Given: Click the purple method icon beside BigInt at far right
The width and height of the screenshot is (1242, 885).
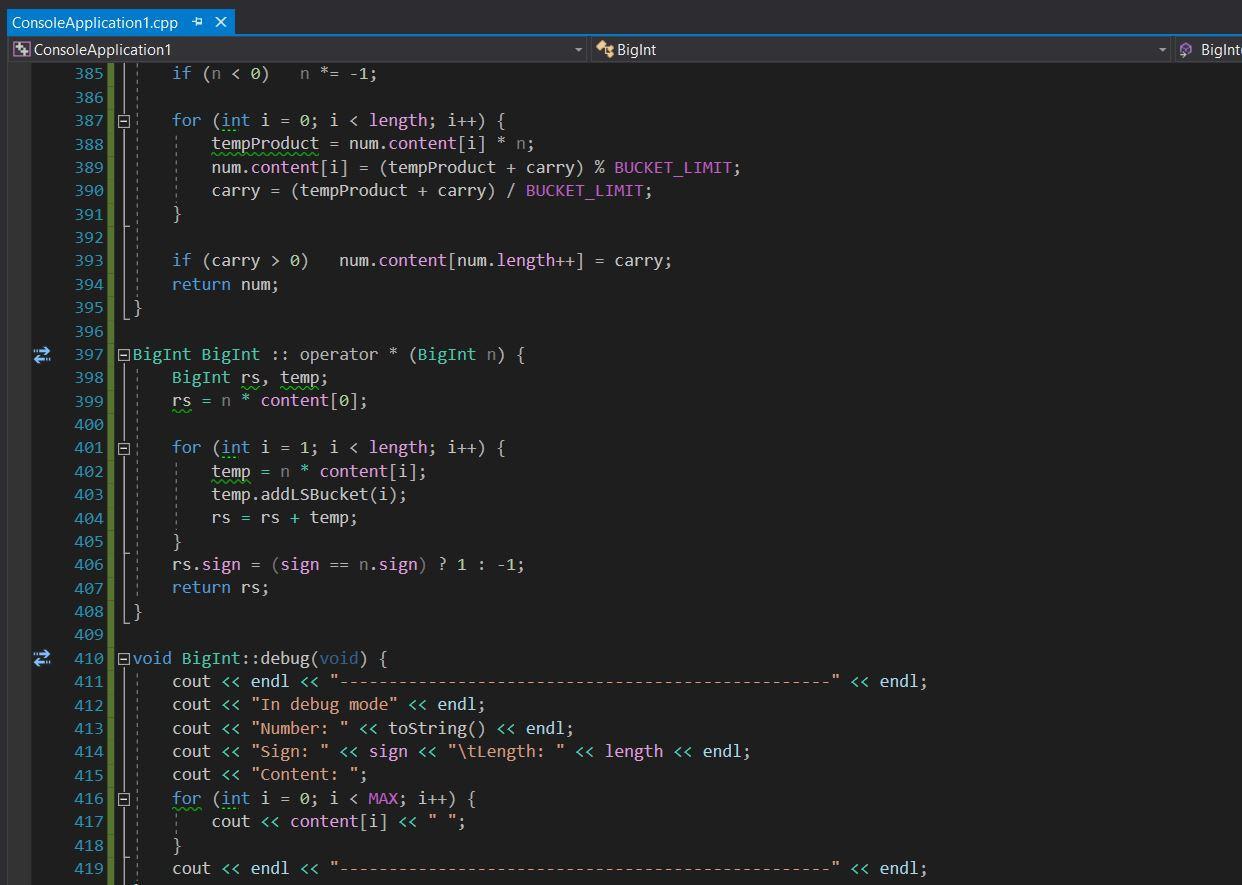Looking at the screenshot, I should tap(1187, 49).
